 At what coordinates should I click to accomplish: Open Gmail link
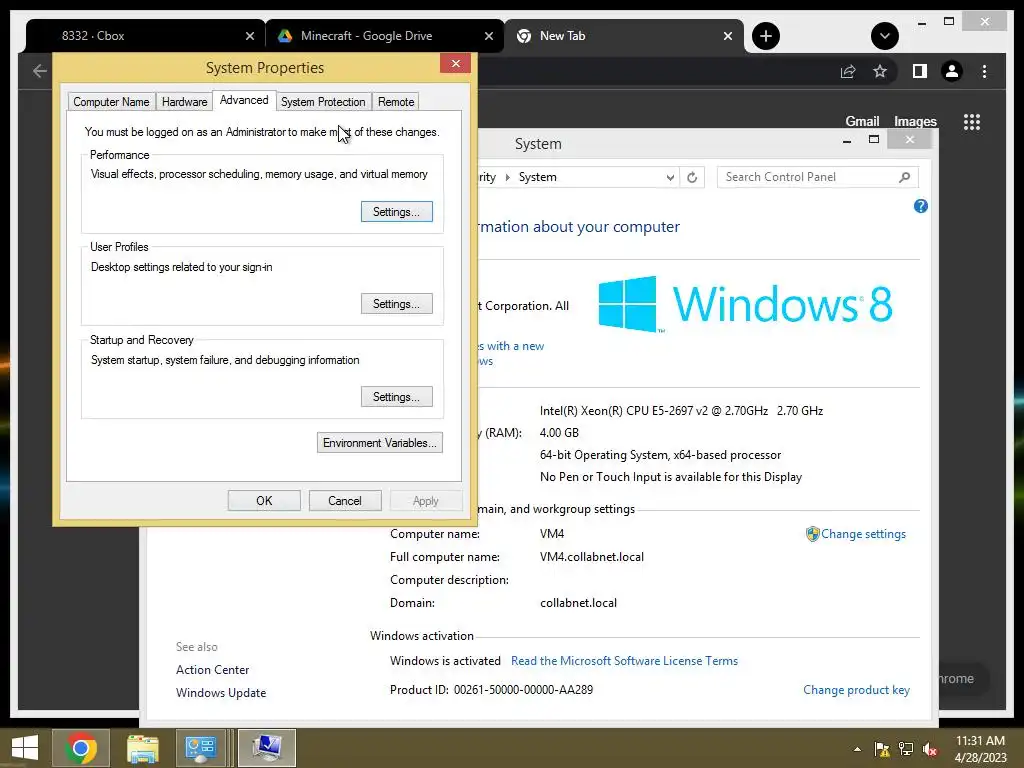coord(862,121)
